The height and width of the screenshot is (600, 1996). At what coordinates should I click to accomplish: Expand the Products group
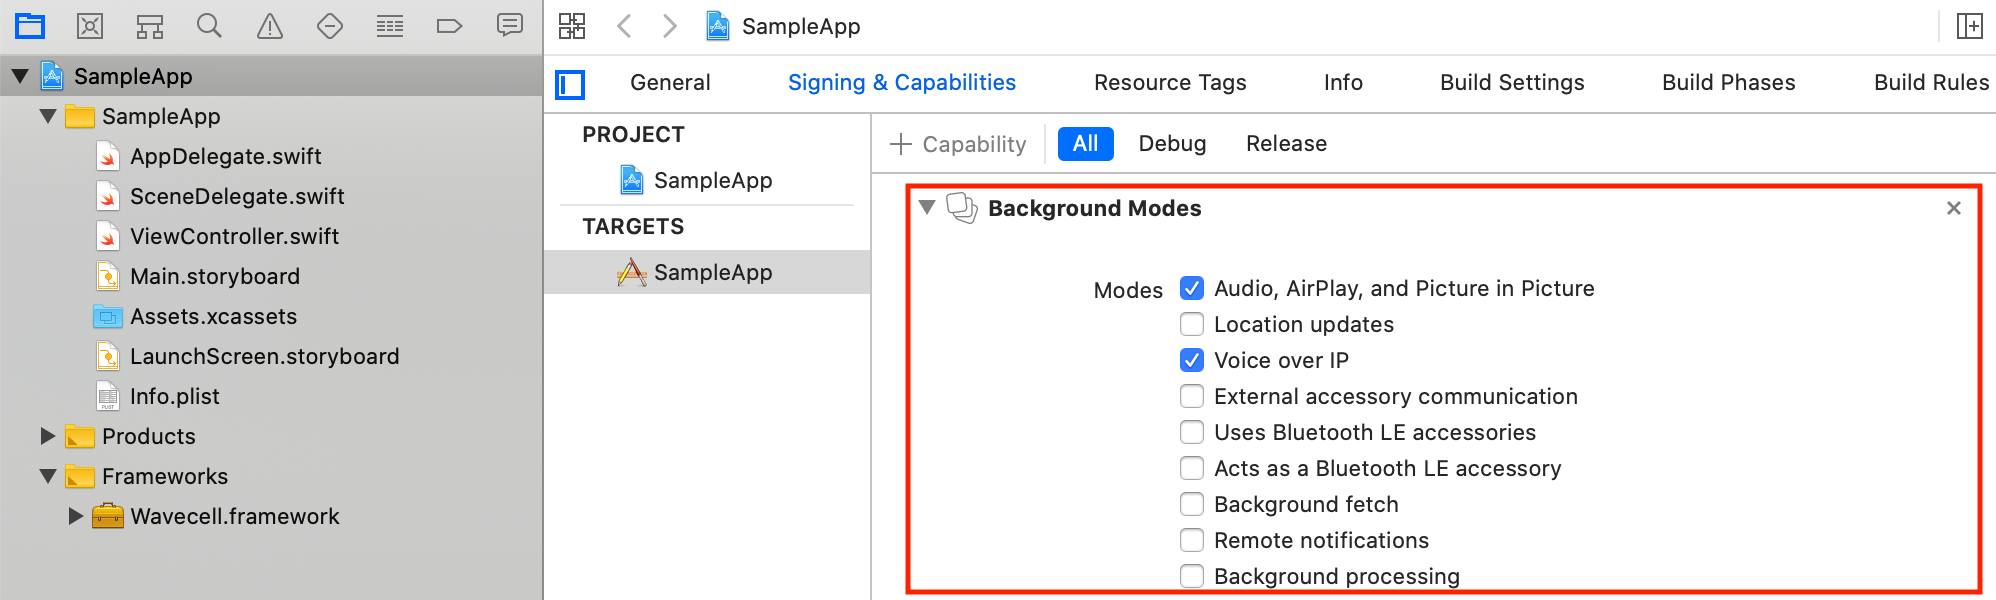pyautogui.click(x=48, y=436)
